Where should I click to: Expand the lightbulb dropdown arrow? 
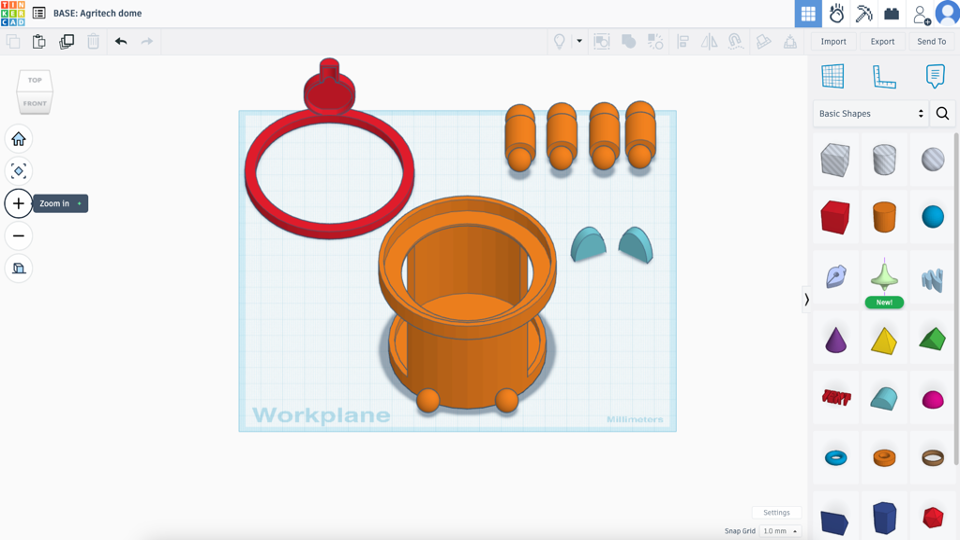tap(579, 41)
